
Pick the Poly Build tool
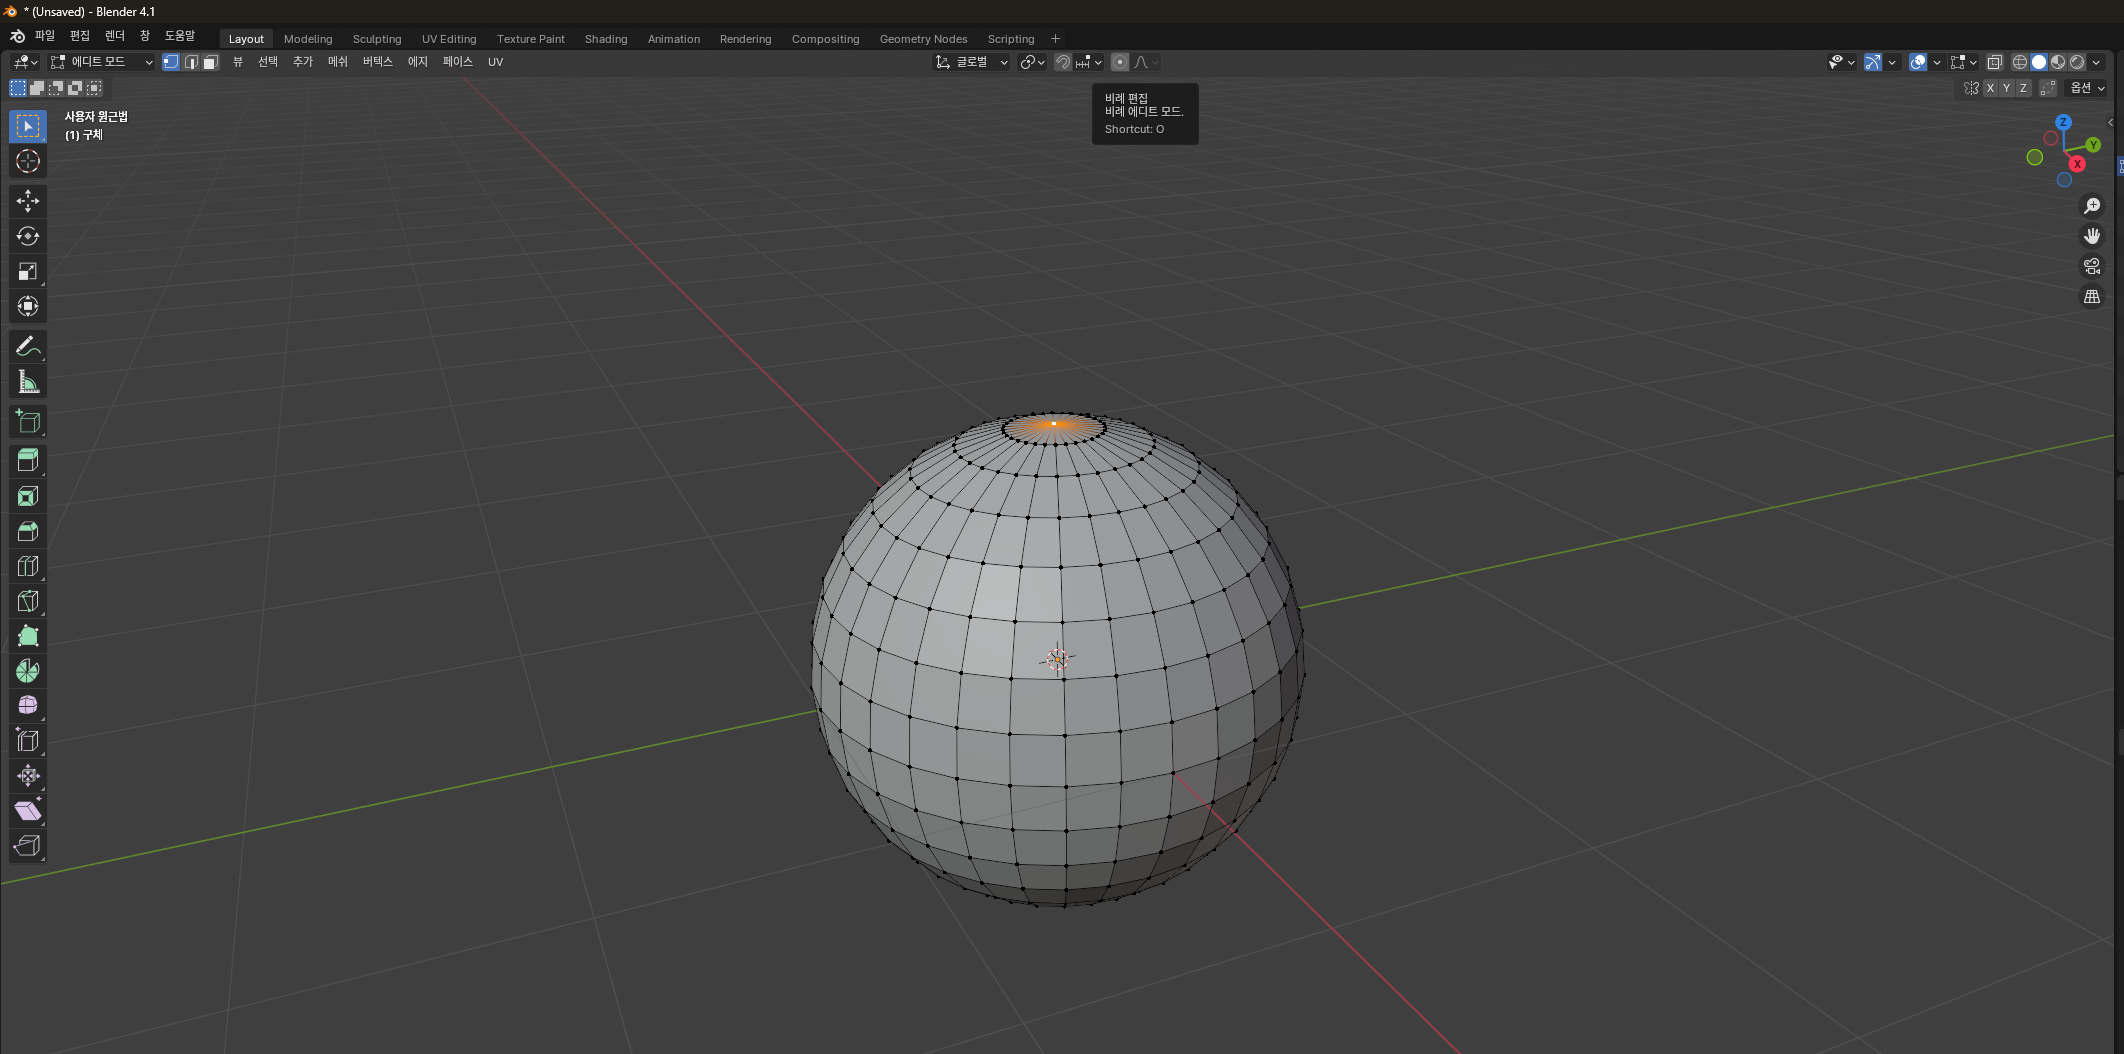pos(28,636)
